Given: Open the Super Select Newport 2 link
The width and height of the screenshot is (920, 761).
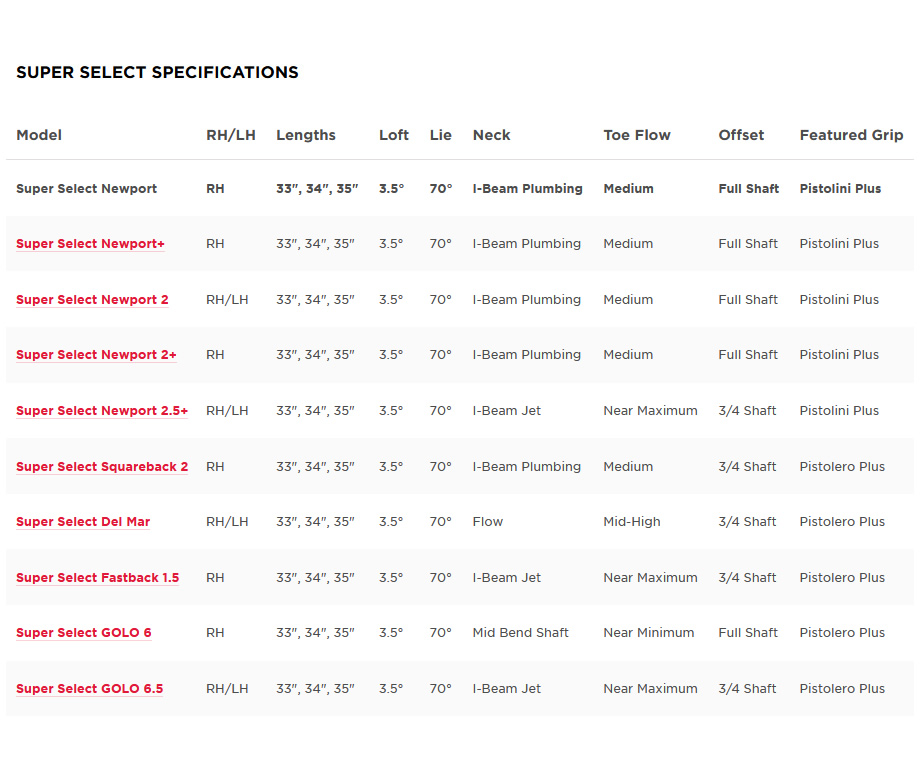Looking at the screenshot, I should pyautogui.click(x=92, y=299).
